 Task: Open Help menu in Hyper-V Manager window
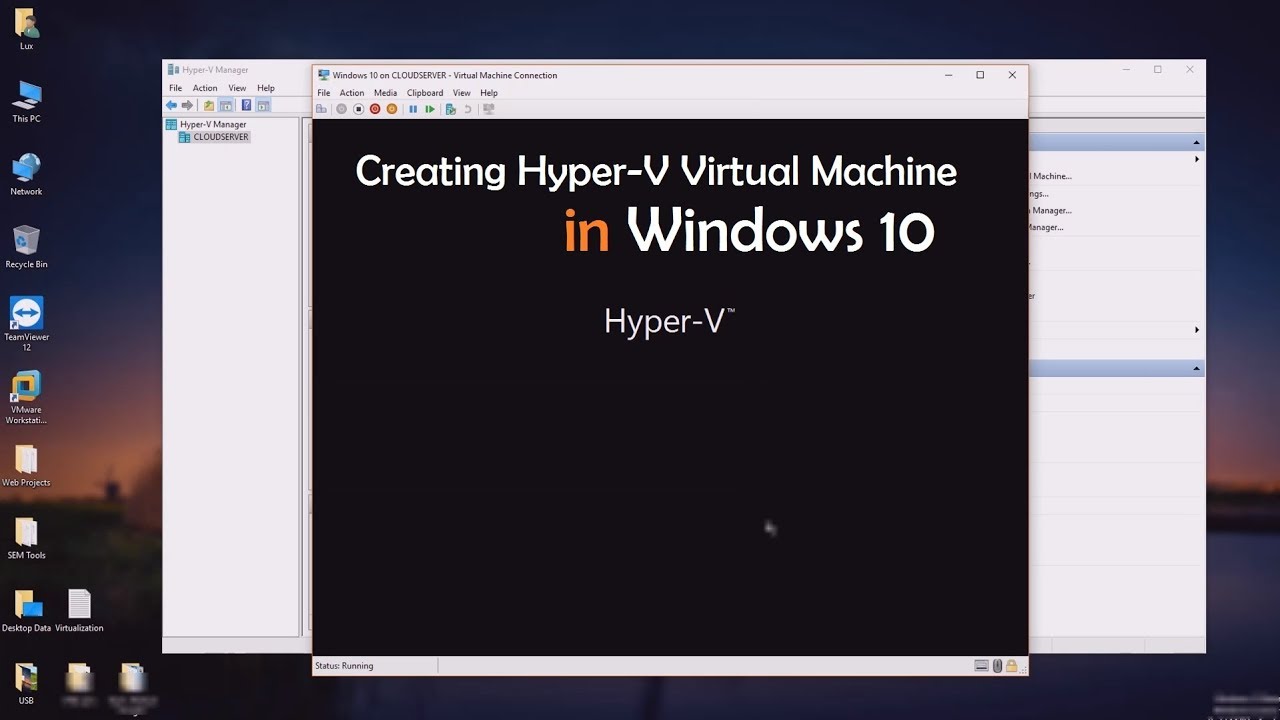click(x=265, y=88)
